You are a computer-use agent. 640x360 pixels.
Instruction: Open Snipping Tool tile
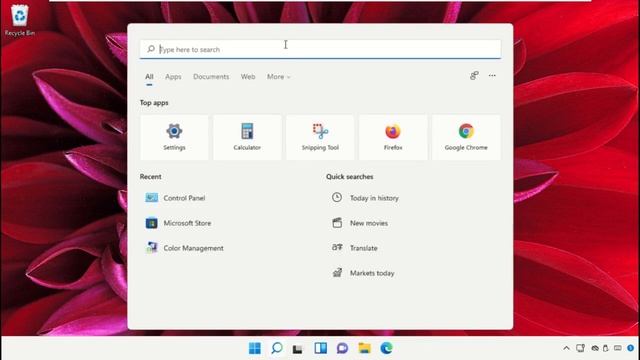(320, 138)
